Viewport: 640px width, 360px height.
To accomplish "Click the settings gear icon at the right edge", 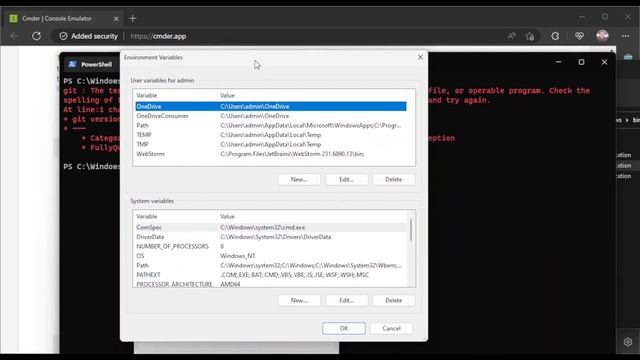I will click(628, 342).
